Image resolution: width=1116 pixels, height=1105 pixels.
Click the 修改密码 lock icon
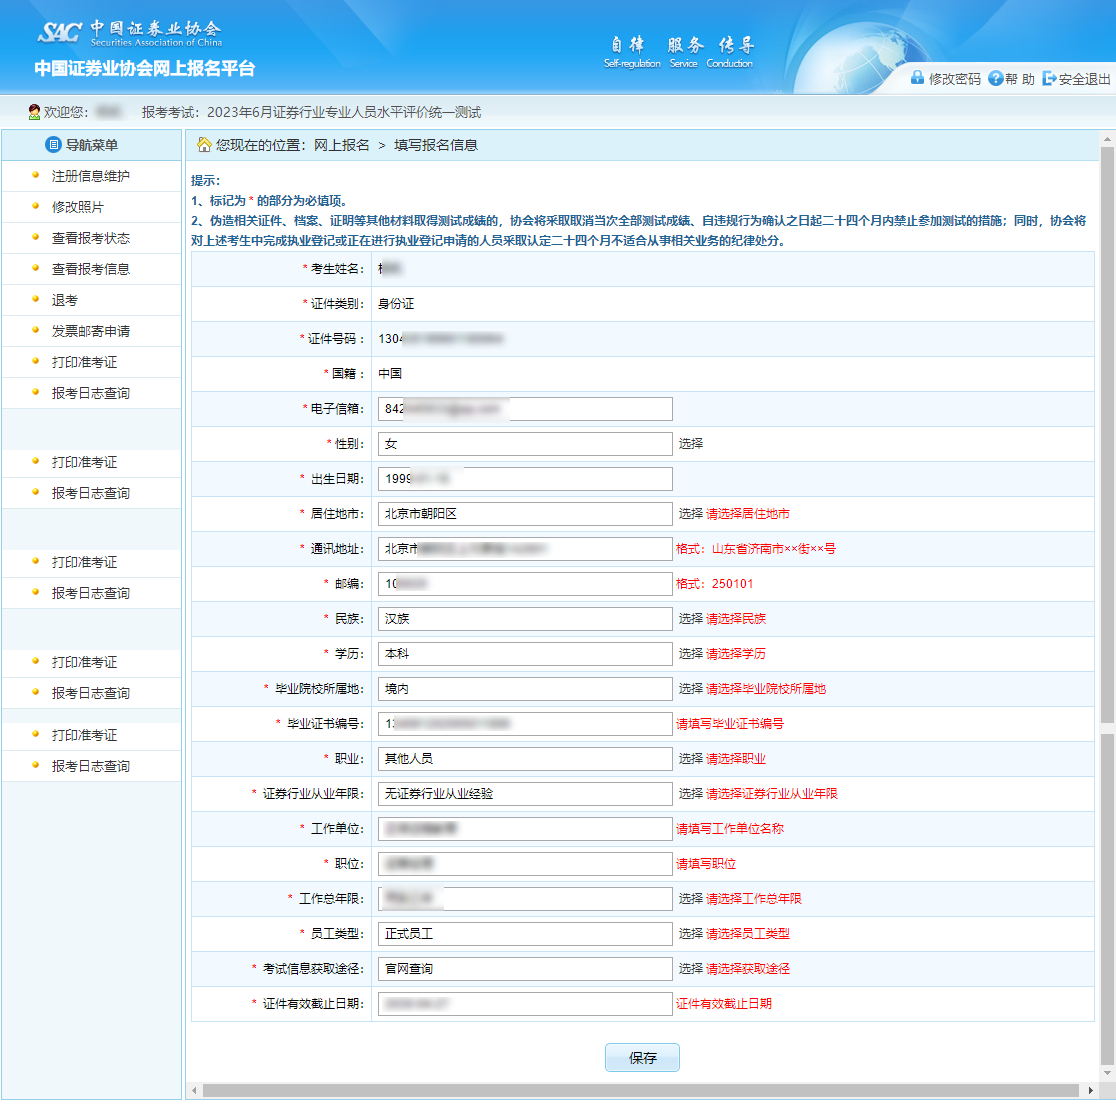pos(916,76)
